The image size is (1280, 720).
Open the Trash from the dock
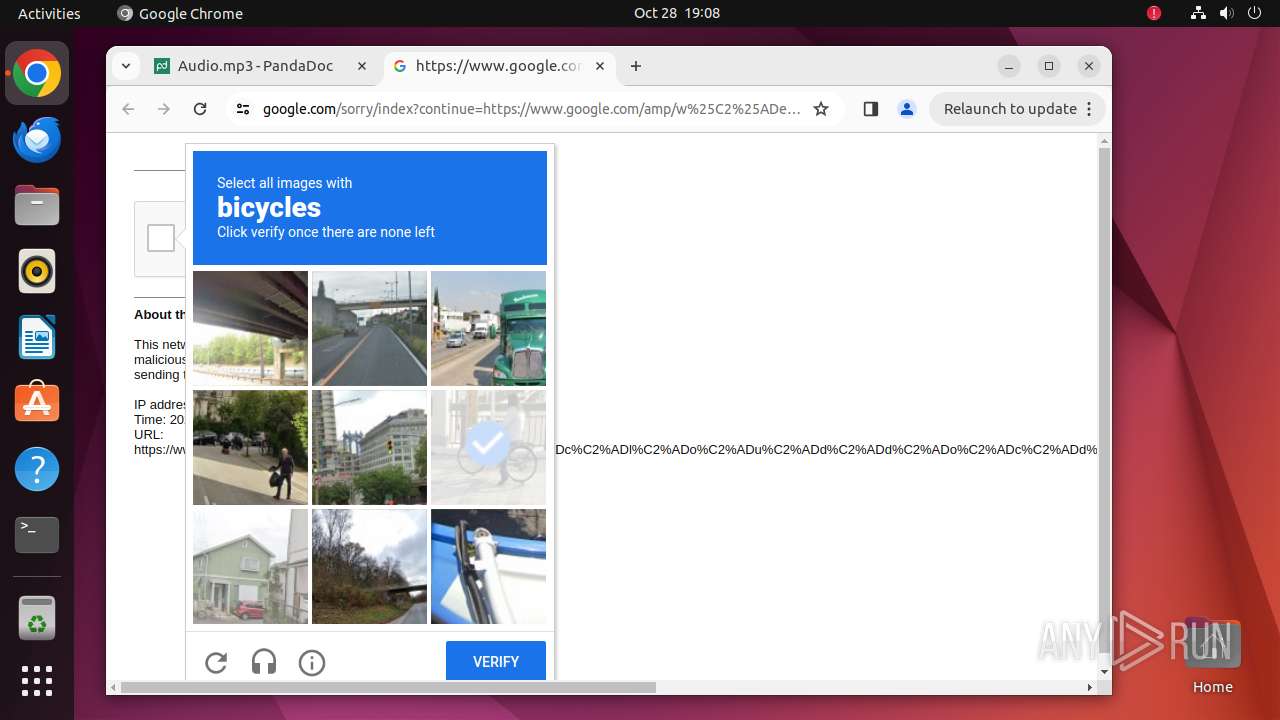(37, 617)
